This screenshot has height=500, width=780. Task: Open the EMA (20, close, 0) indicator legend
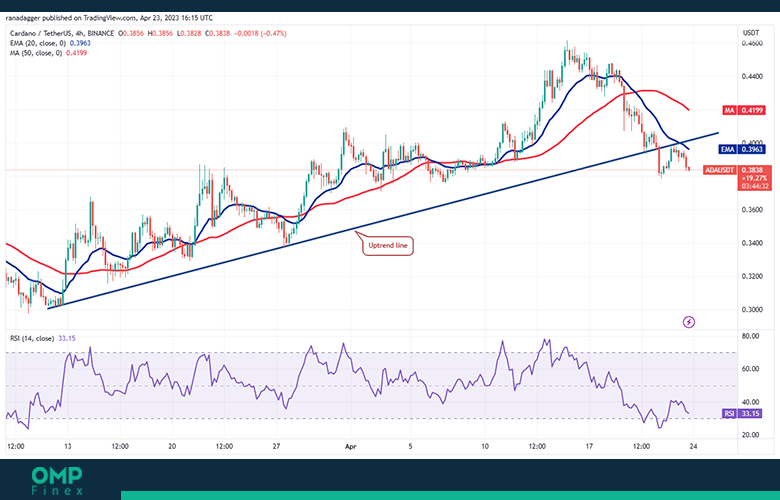(x=50, y=43)
